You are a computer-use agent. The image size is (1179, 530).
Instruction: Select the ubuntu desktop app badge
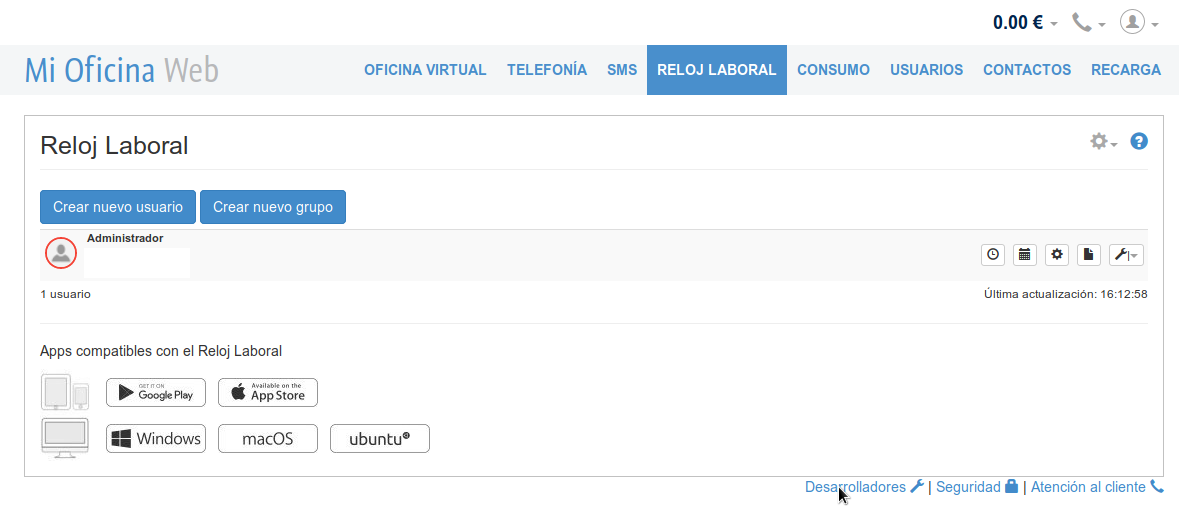tap(380, 439)
